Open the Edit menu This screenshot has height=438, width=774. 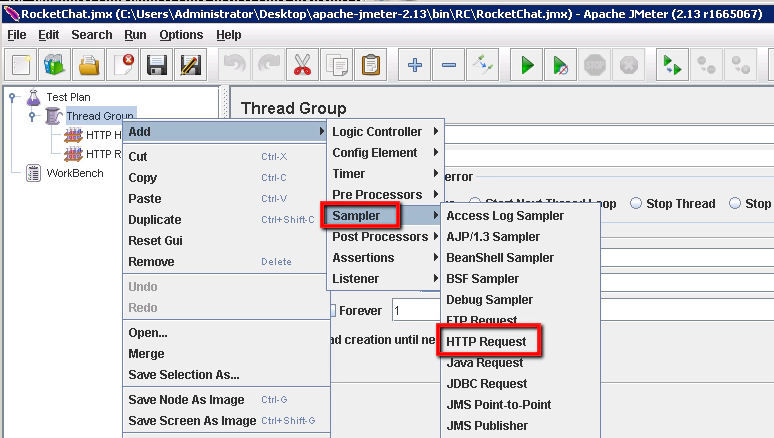click(x=48, y=35)
